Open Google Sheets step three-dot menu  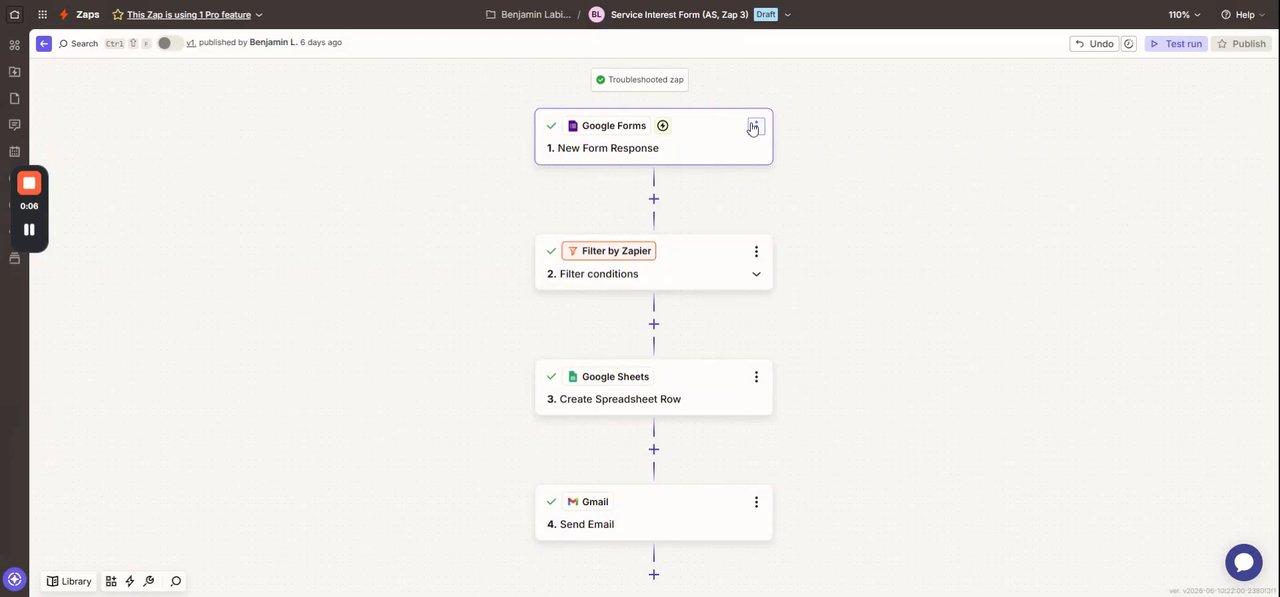(x=756, y=377)
